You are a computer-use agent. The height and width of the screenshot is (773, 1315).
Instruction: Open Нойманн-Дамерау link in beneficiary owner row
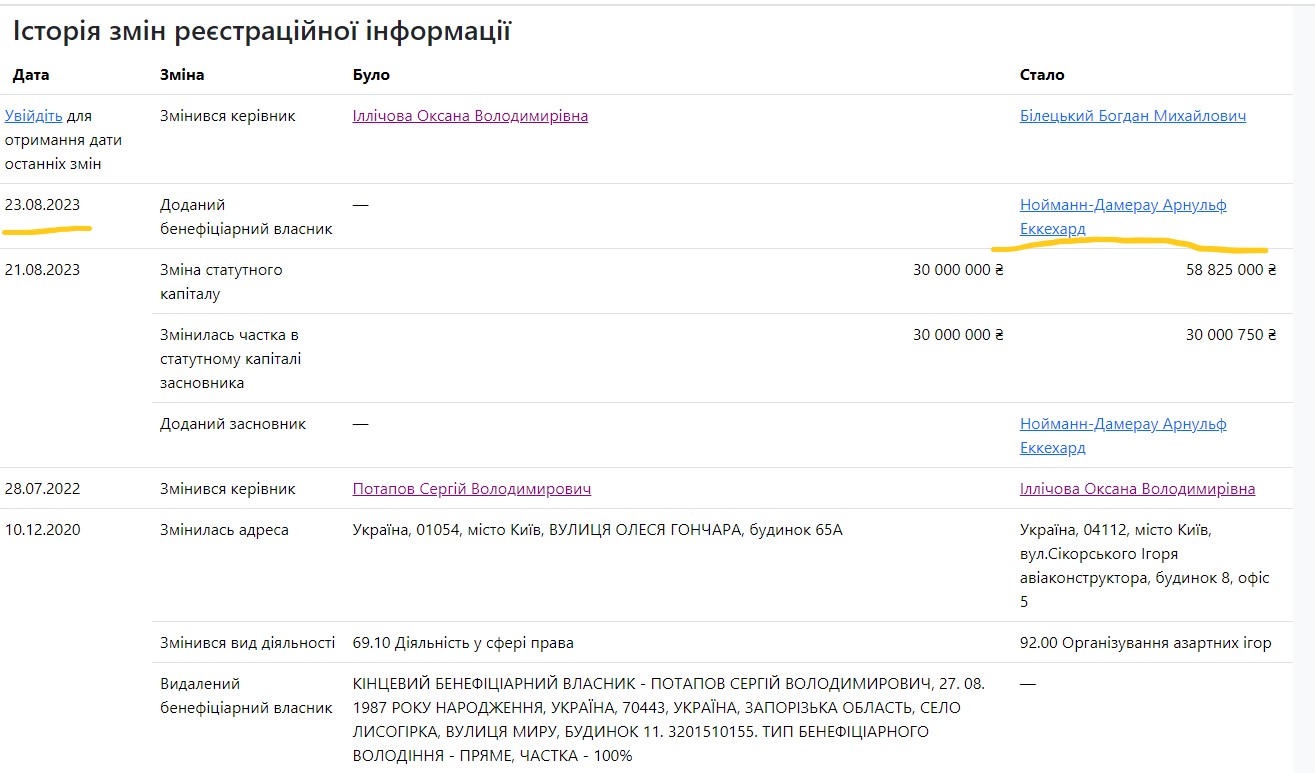[x=1122, y=205]
